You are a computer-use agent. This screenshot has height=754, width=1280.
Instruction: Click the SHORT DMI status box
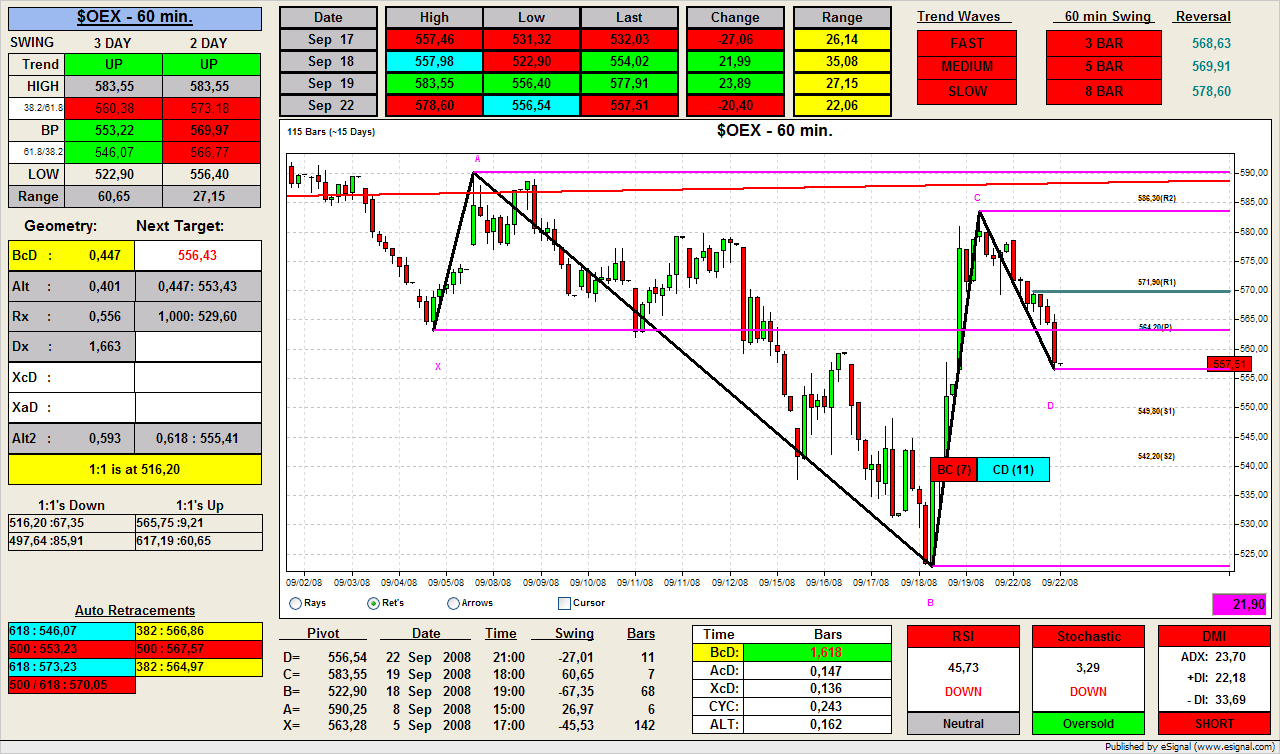(1214, 723)
